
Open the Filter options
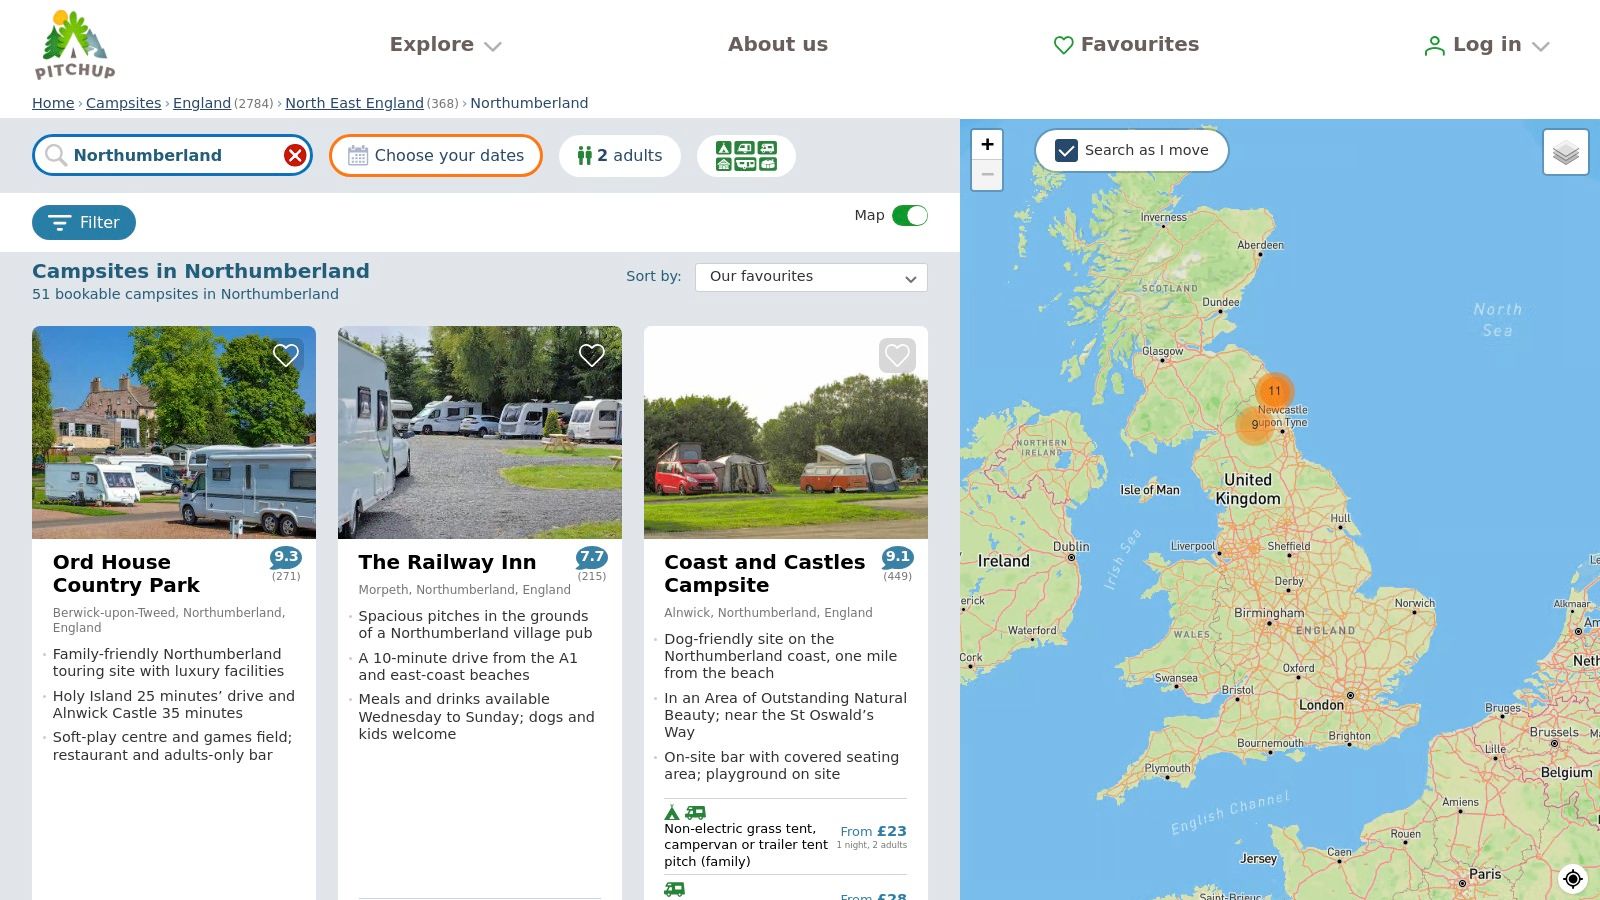[84, 222]
